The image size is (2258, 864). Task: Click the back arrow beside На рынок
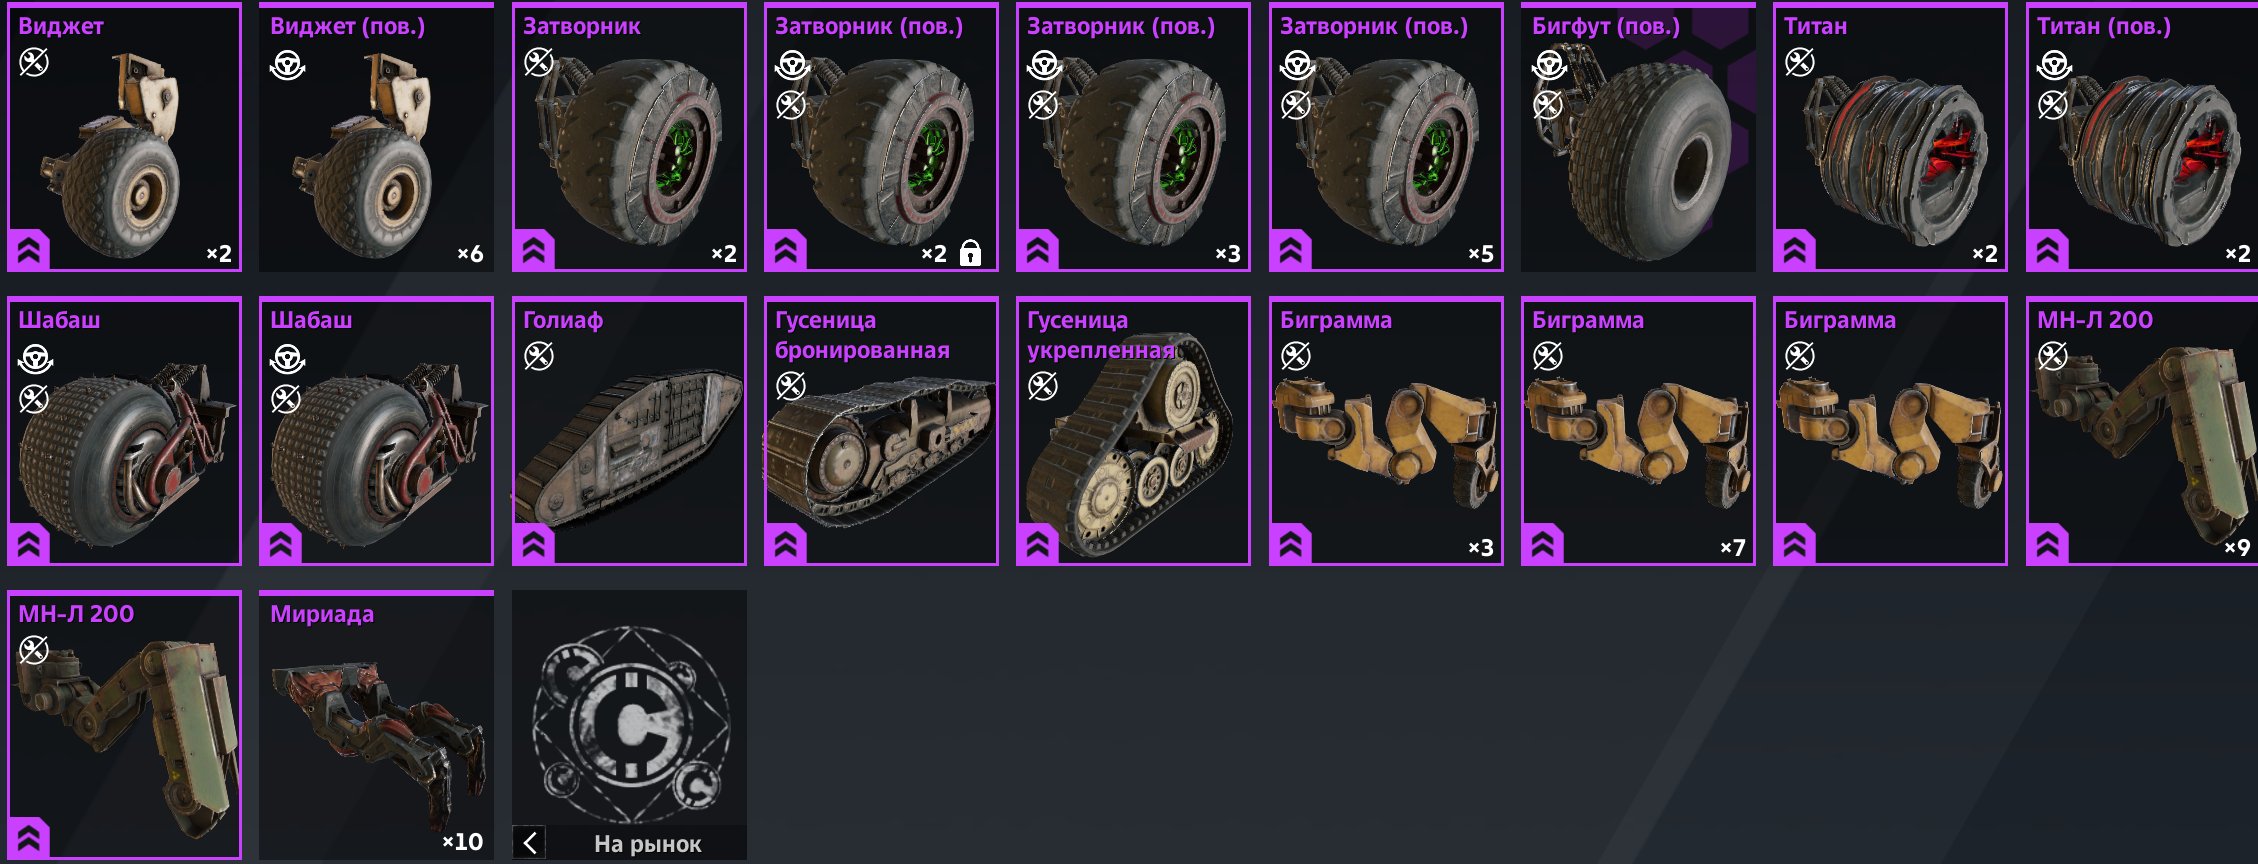click(530, 843)
